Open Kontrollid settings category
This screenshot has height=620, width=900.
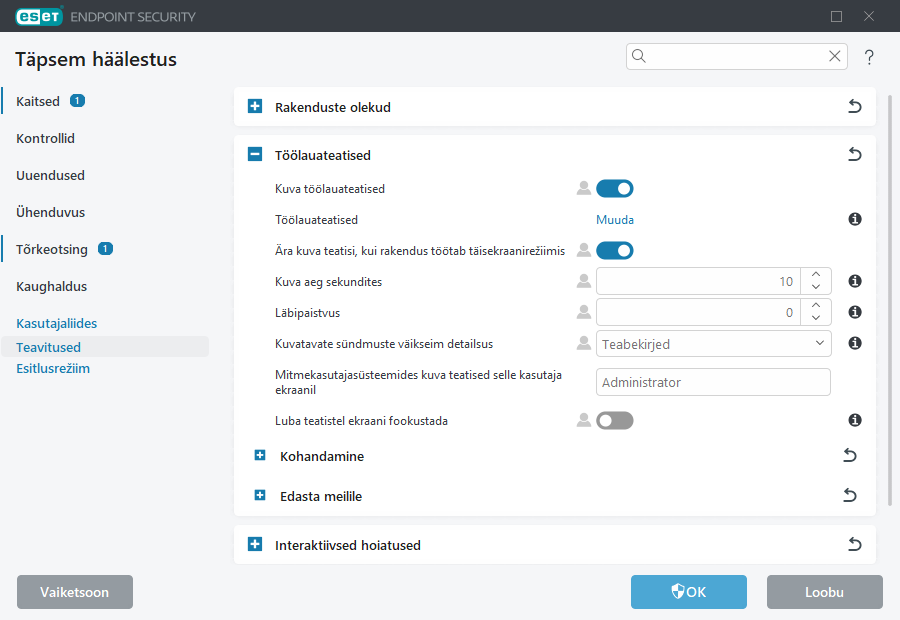pyautogui.click(x=45, y=138)
